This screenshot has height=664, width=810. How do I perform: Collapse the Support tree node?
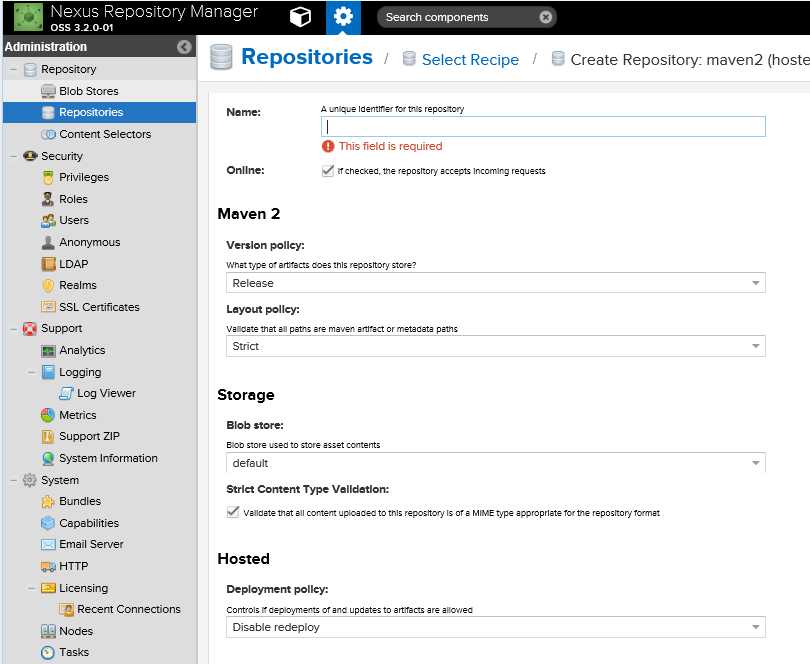point(13,329)
